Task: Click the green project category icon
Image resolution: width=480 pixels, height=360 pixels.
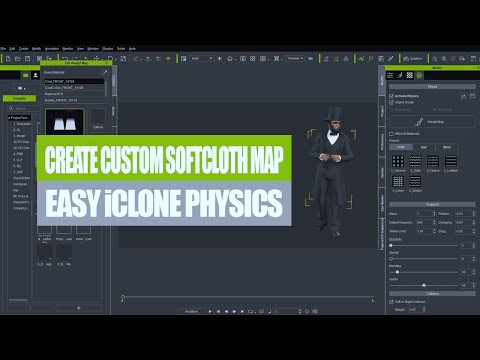Action: click(x=26, y=76)
